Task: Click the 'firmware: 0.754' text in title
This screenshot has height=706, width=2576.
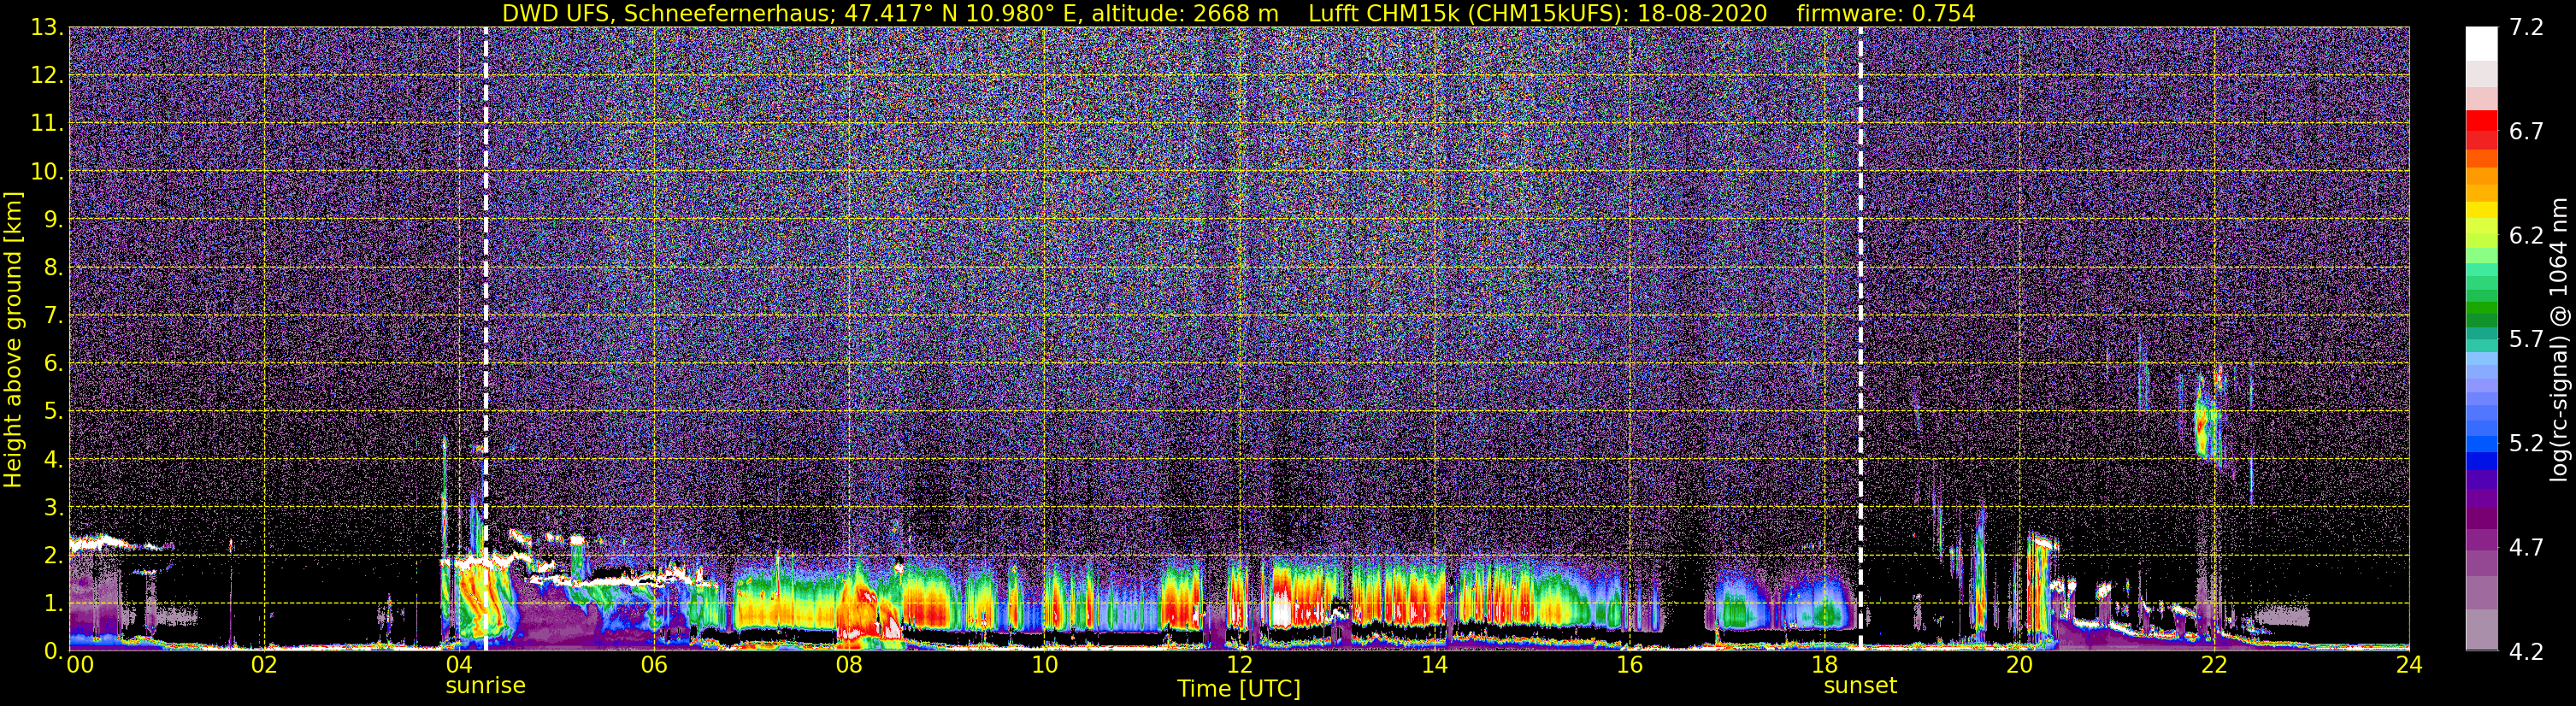Action: click(x=1886, y=13)
